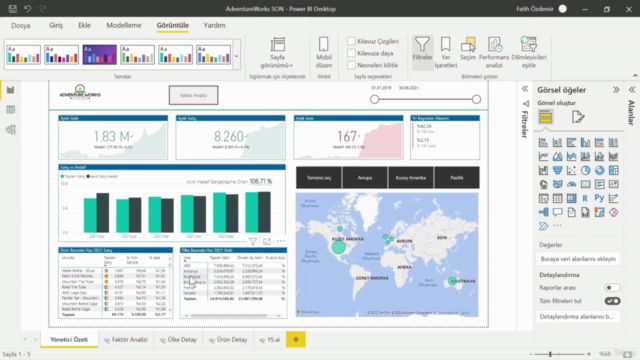
Task: Select the Gauge visual
Action: (x=571, y=184)
